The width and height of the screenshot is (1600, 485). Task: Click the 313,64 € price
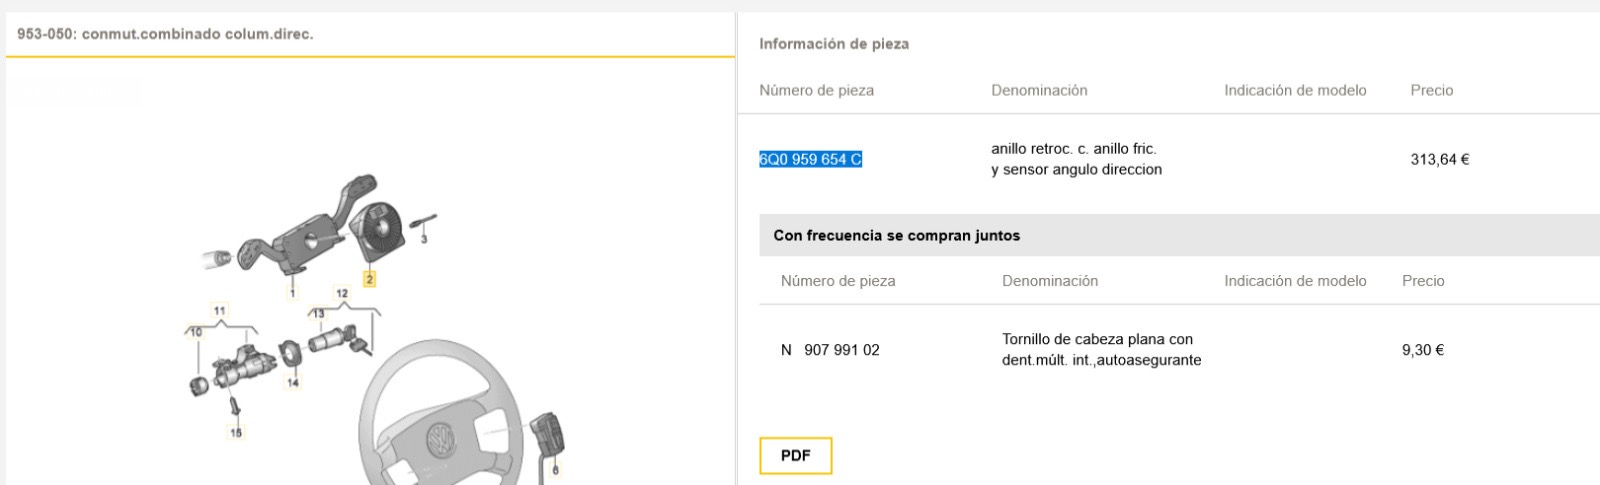pyautogui.click(x=1439, y=159)
